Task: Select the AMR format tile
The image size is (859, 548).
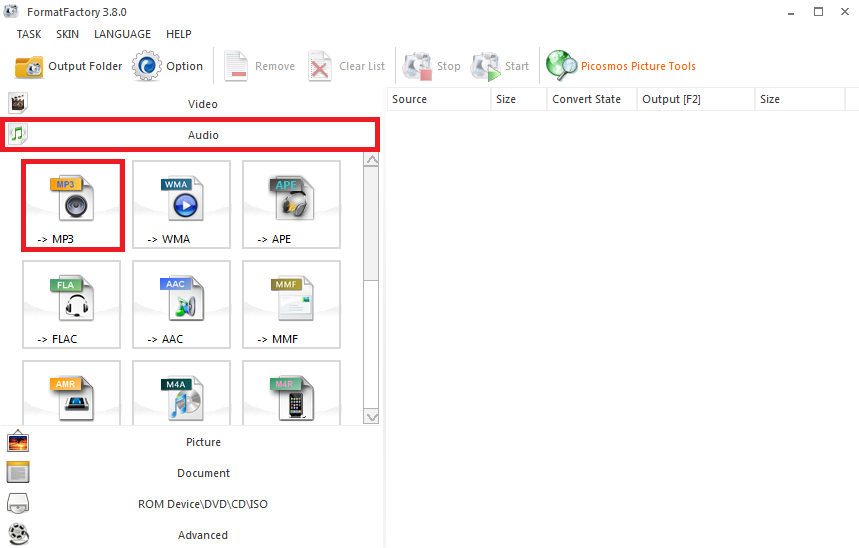Action: pos(71,392)
